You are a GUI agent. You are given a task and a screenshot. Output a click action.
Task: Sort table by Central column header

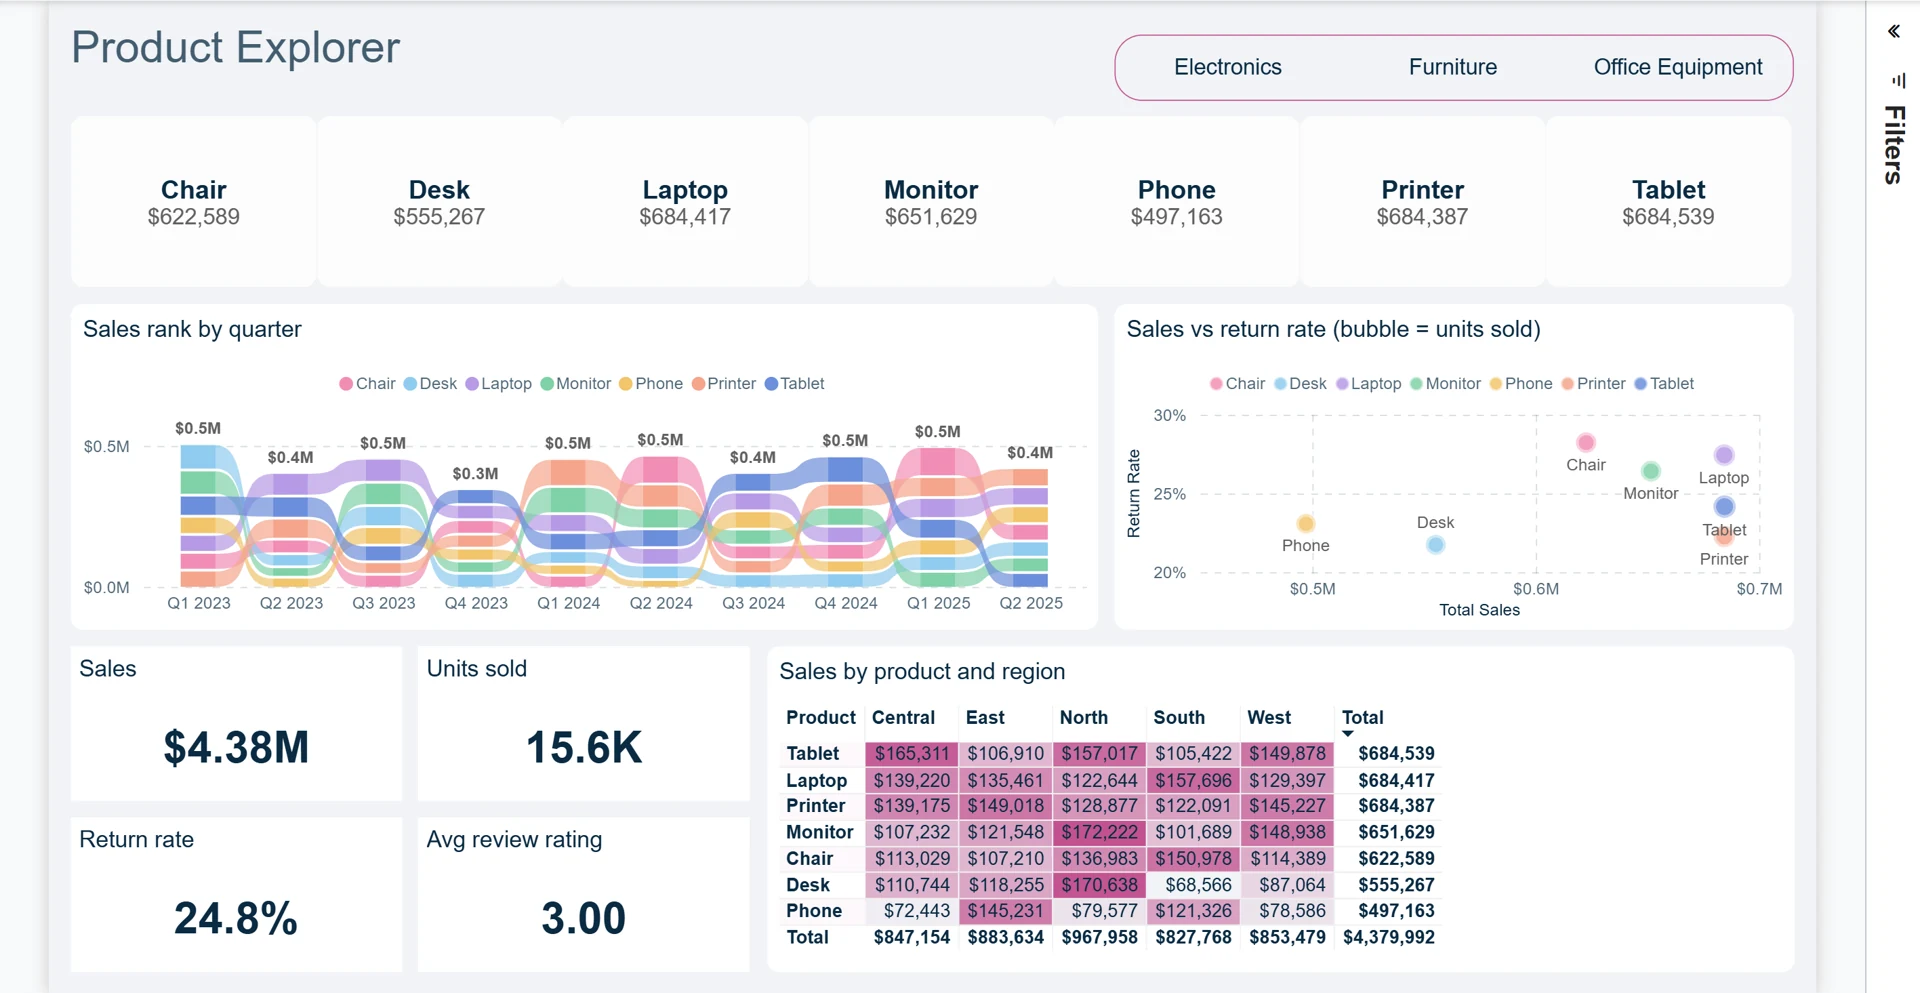903,718
